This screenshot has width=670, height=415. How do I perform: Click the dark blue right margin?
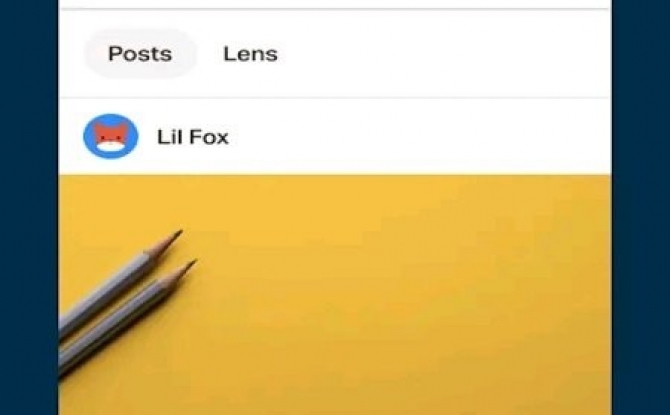pos(641,207)
